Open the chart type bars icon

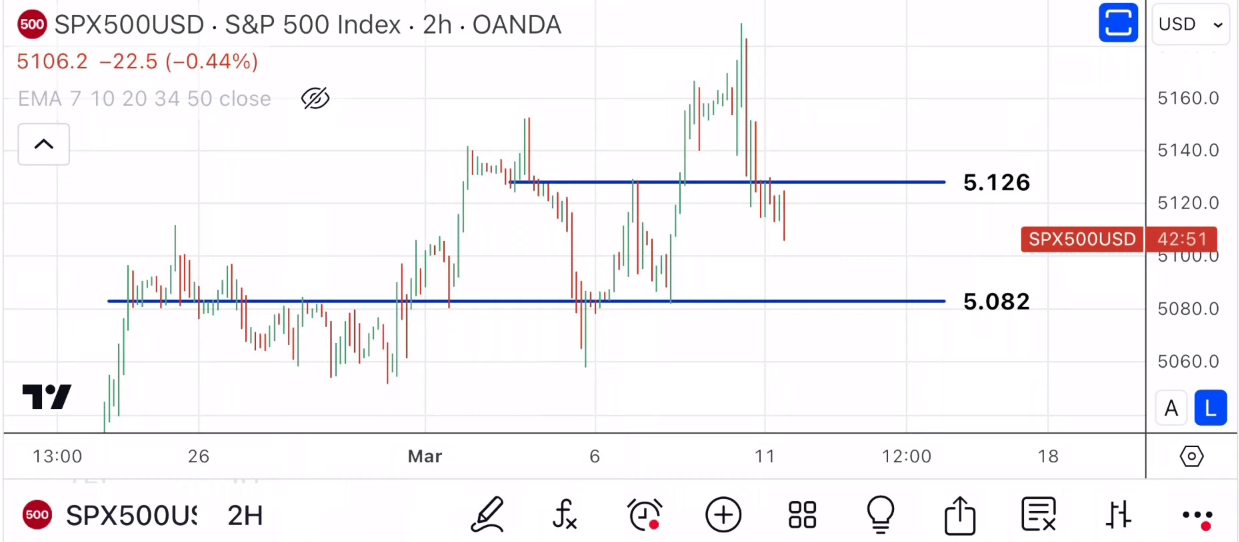[1117, 514]
